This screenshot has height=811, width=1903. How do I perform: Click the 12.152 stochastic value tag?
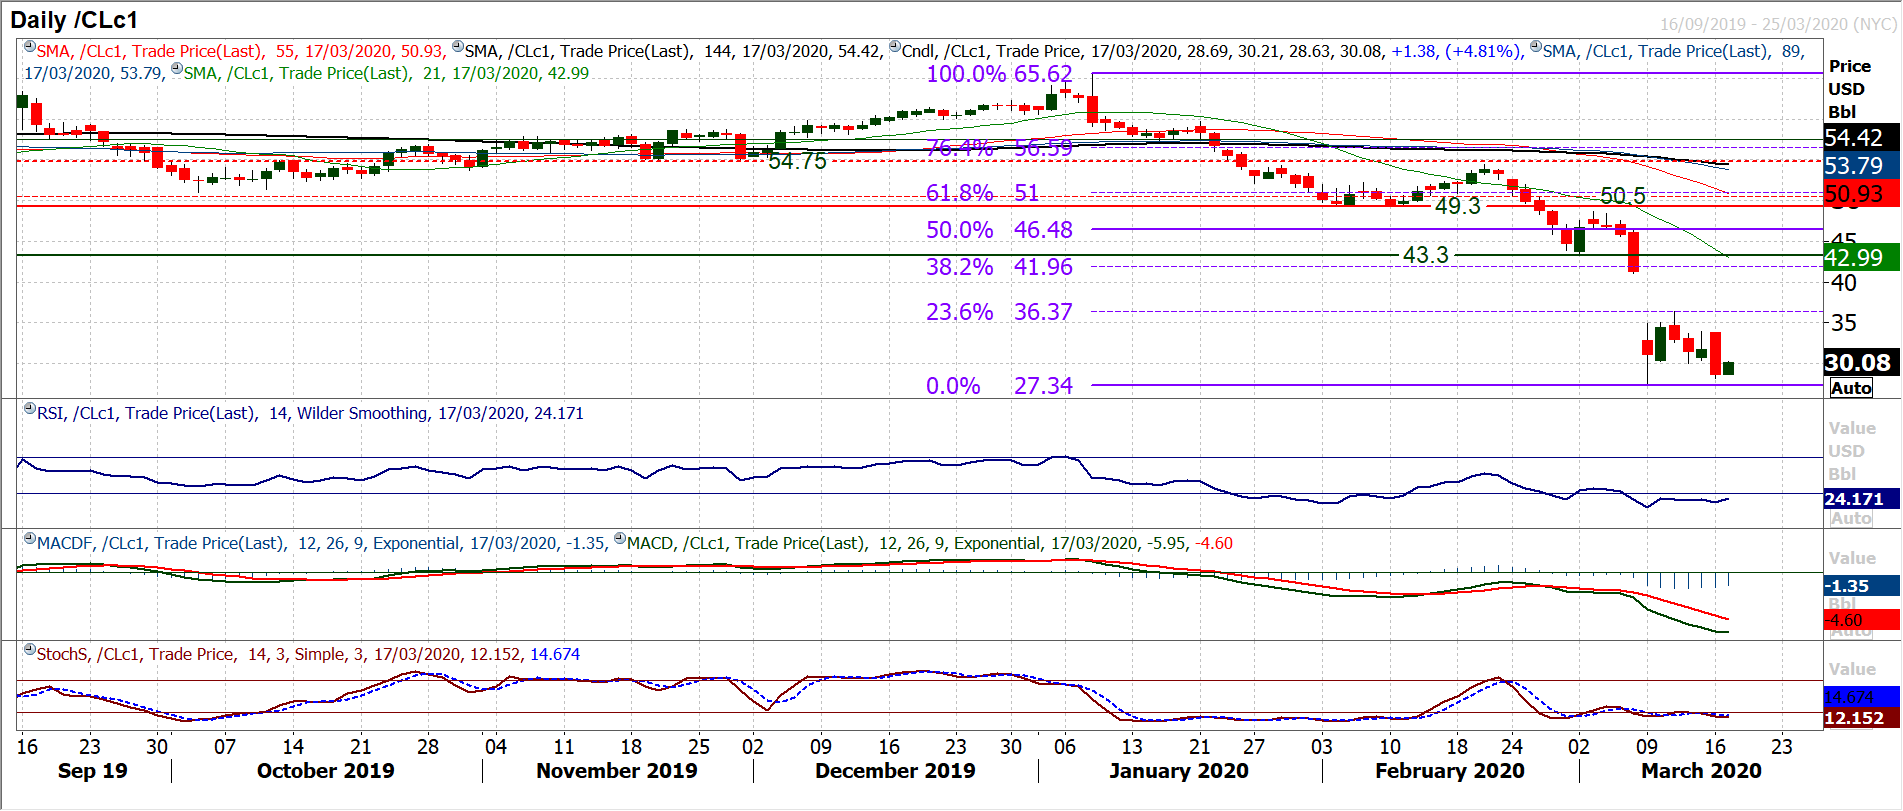(x=1861, y=718)
